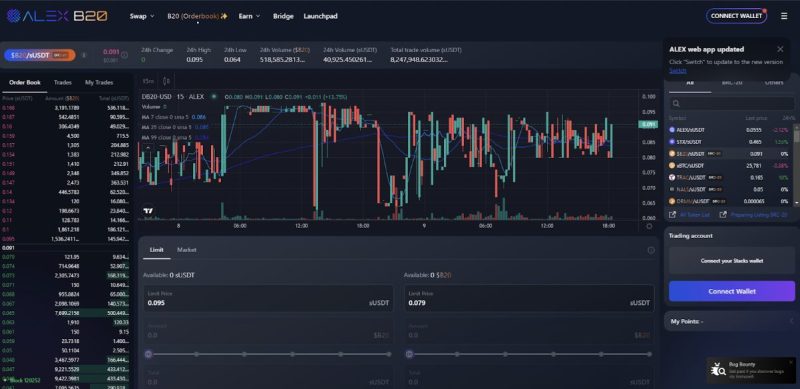The width and height of the screenshot is (800, 389).
Task: Click the buy Limit Price input field
Action: click(268, 299)
